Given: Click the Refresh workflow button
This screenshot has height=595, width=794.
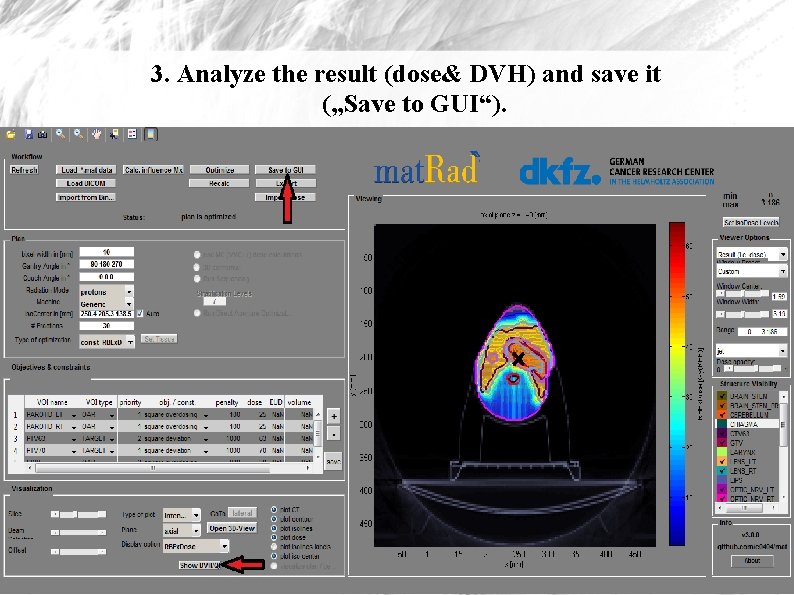Looking at the screenshot, I should pyautogui.click(x=24, y=170).
